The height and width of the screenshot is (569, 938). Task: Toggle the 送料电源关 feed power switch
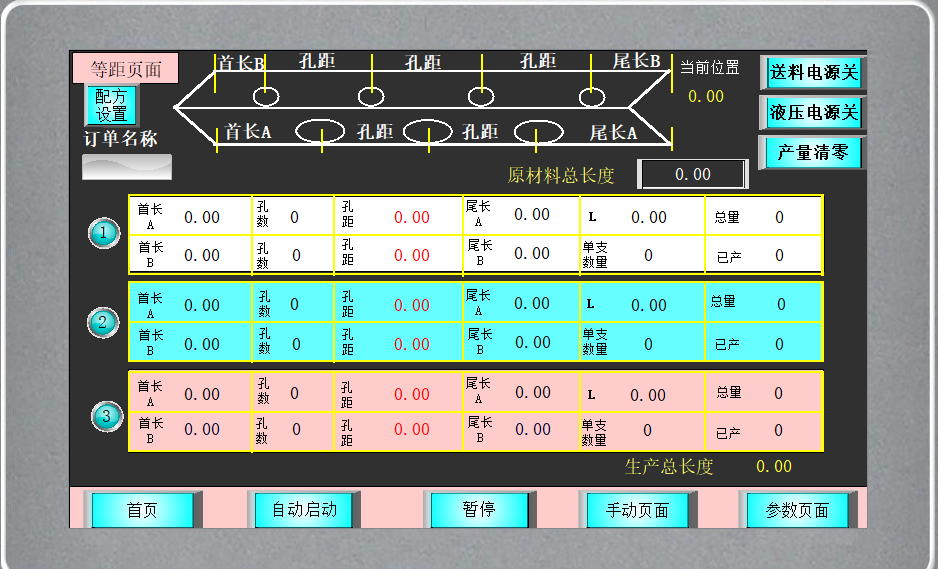[812, 73]
